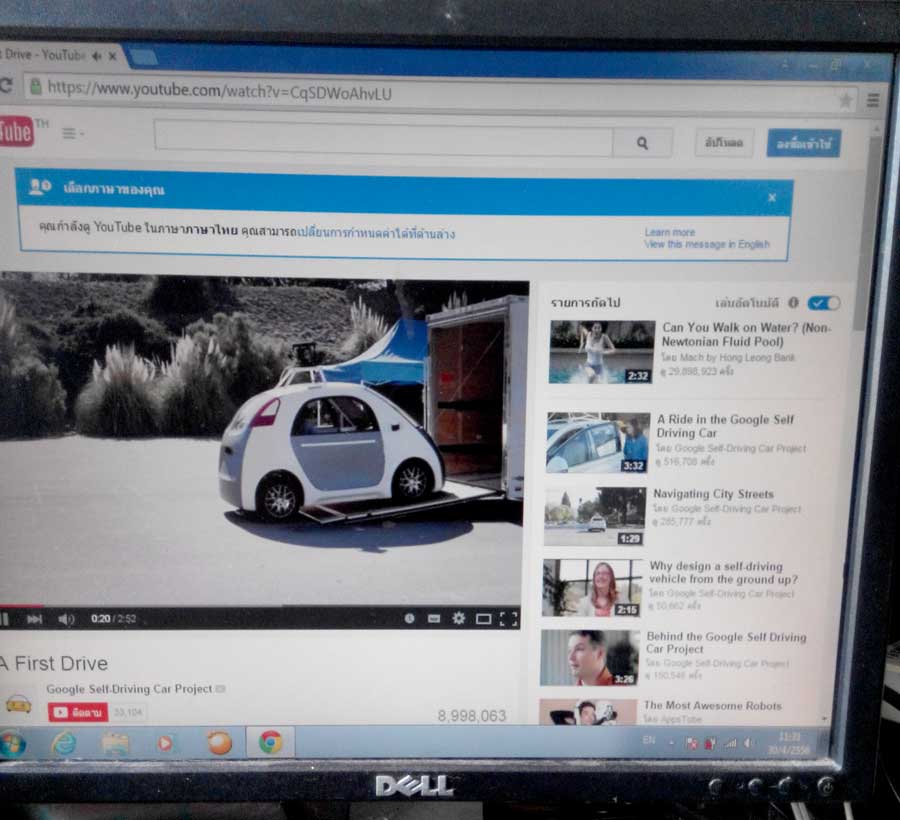Open the change settings link in banner
Viewport: 900px width, 820px height.
pos(377,233)
